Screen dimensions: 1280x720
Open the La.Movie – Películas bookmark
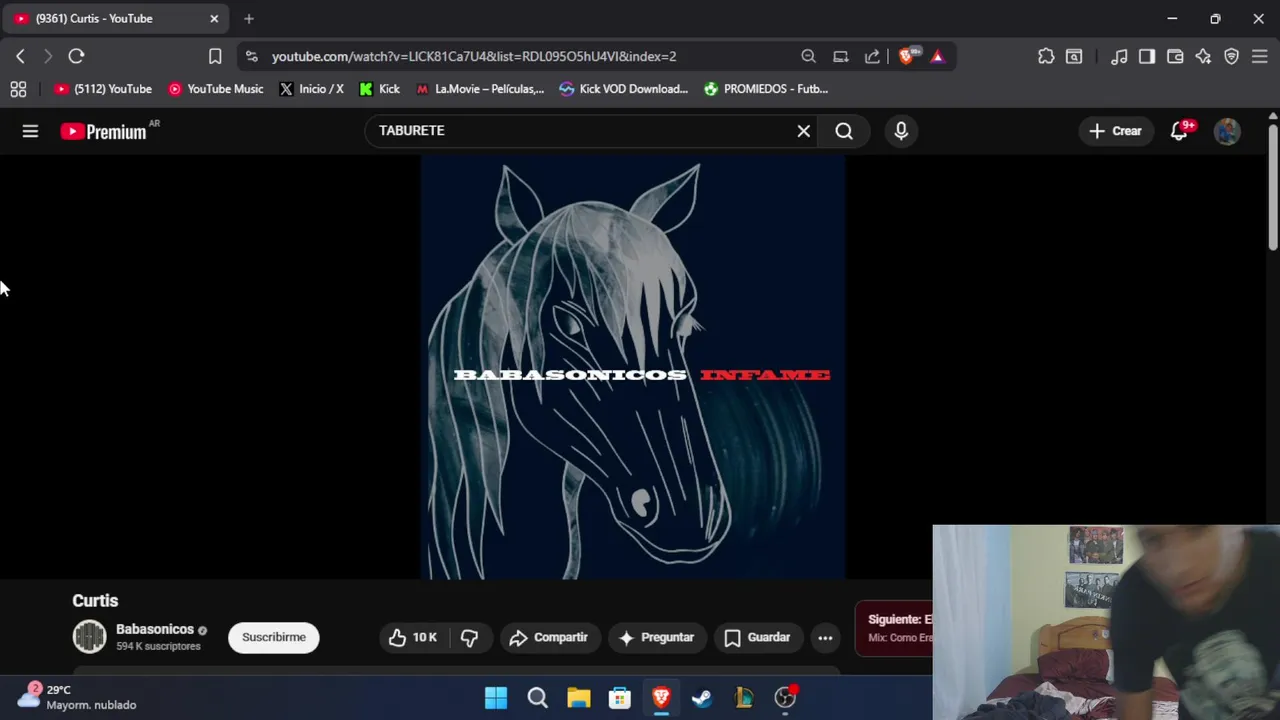[x=480, y=89]
